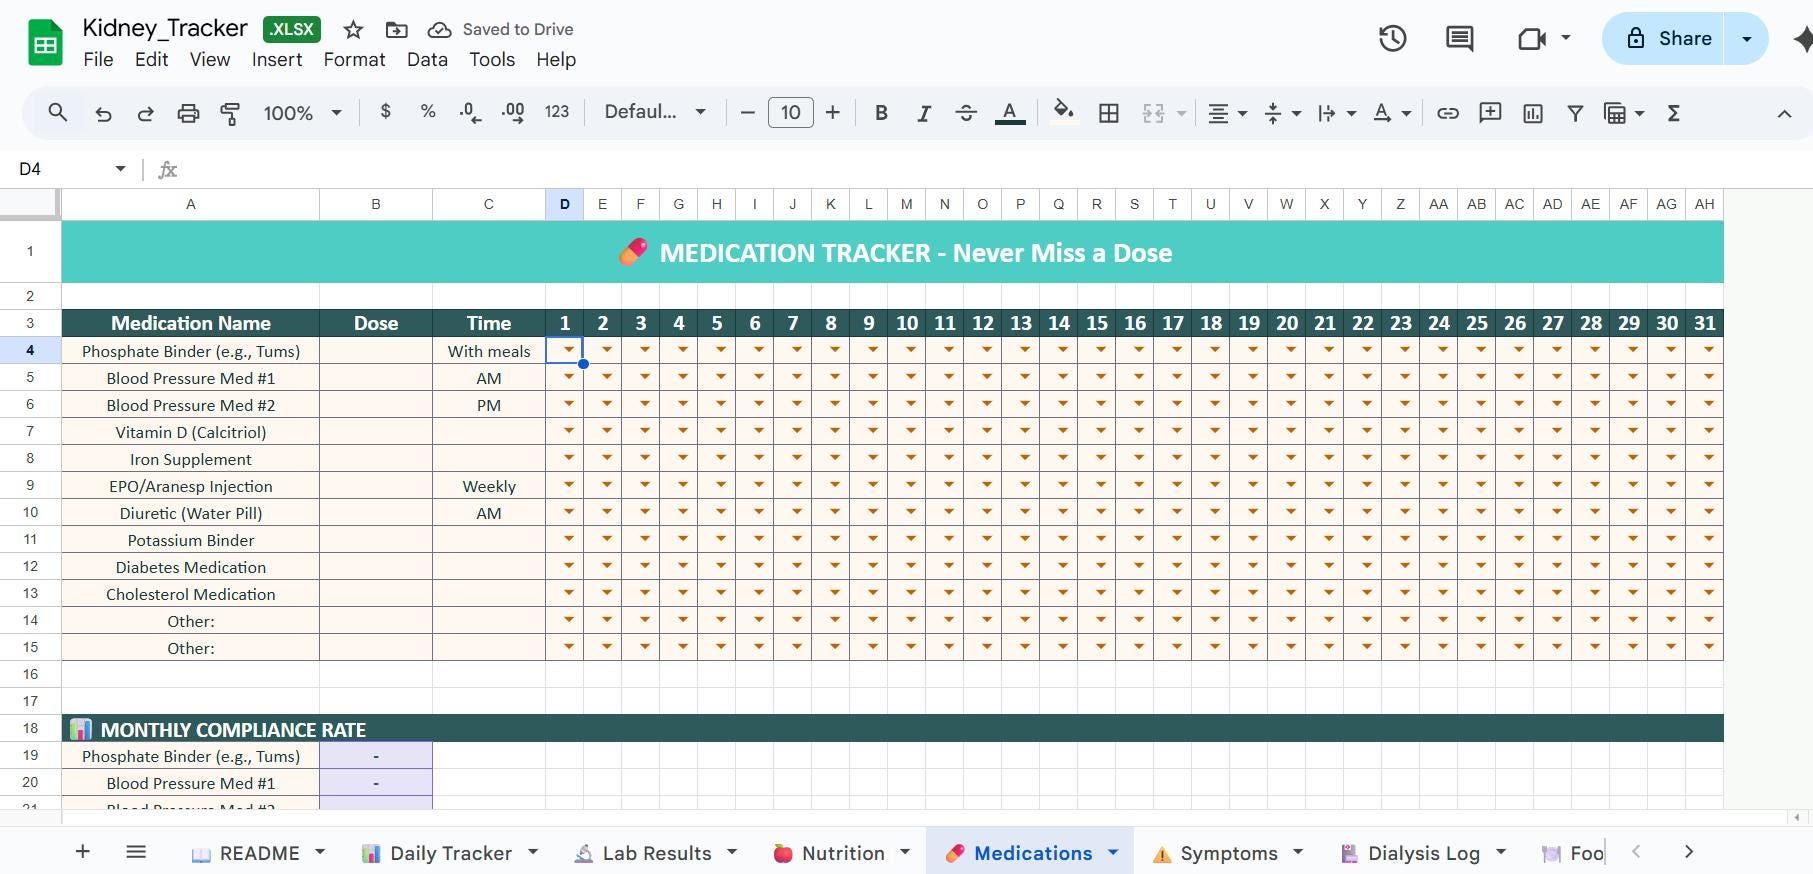
Task: Search the menus with magnifier icon
Action: tap(58, 113)
